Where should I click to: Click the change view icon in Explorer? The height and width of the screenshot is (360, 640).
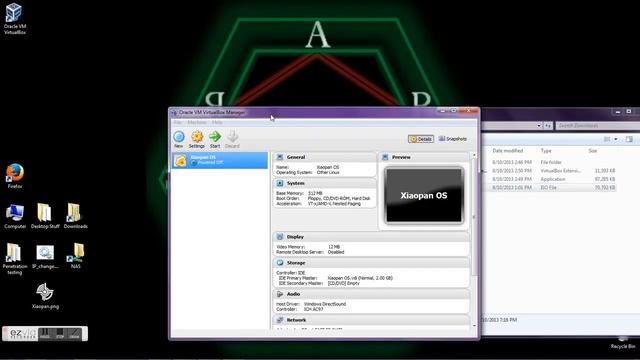pyautogui.click(x=607, y=139)
